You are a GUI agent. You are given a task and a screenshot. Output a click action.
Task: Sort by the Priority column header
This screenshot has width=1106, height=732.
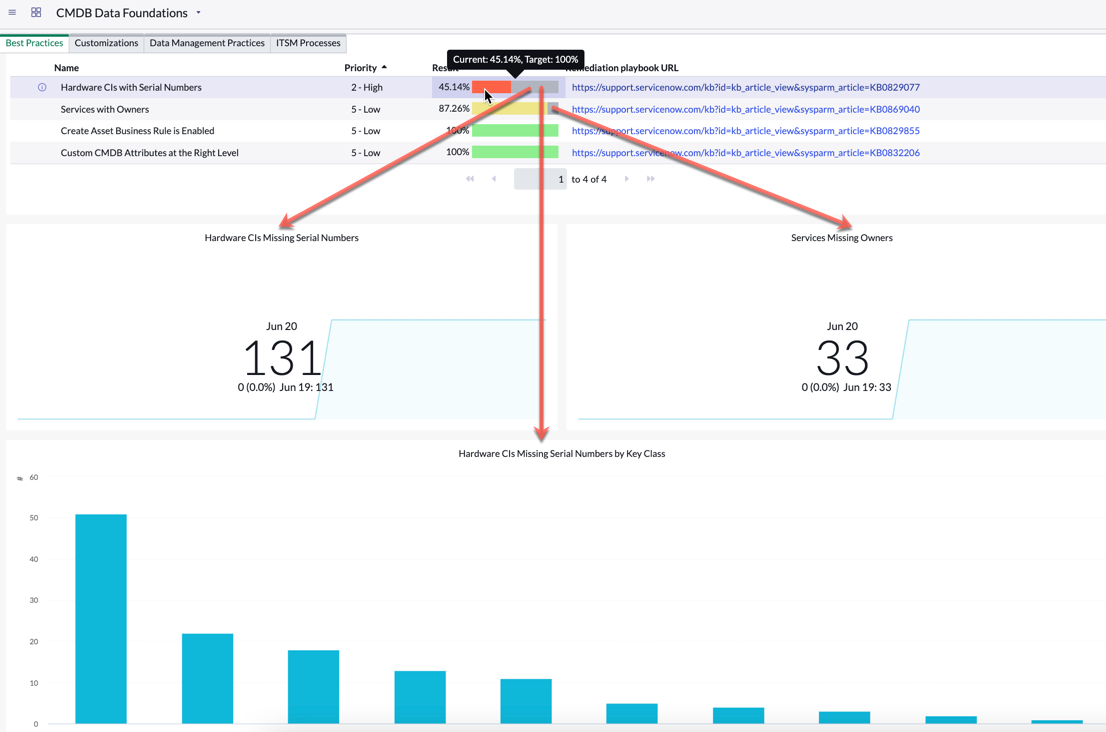[360, 68]
